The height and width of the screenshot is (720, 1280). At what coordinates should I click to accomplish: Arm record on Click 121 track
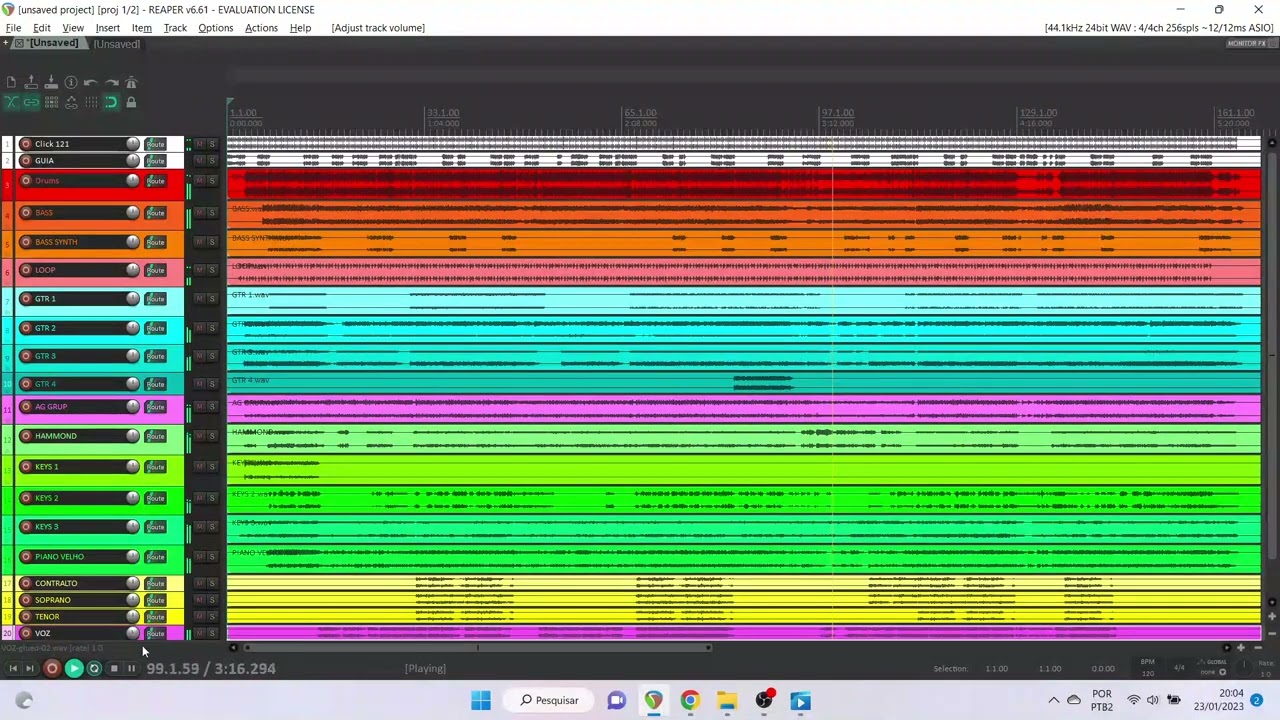26,144
